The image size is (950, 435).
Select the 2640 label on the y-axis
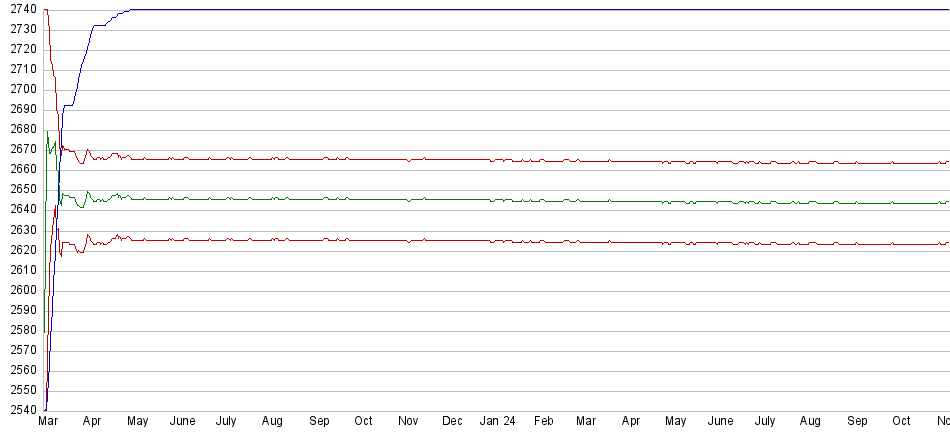24,210
